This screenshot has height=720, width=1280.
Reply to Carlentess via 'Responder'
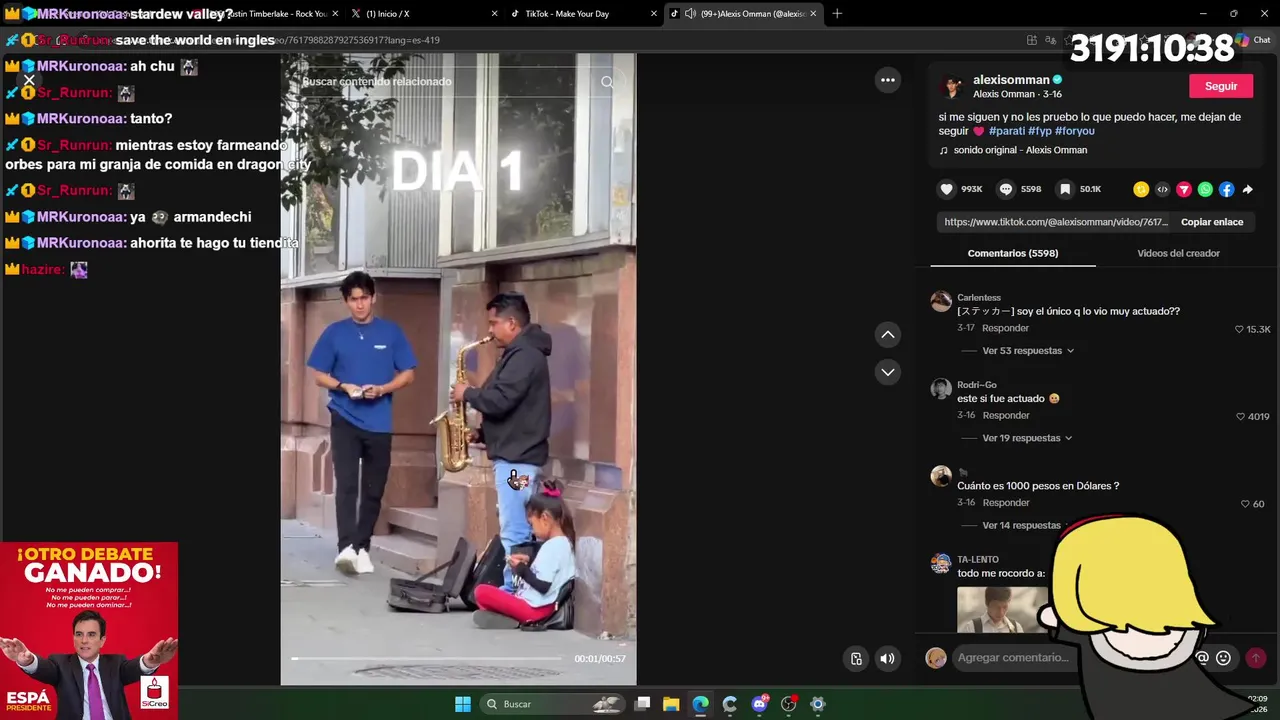[1005, 328]
